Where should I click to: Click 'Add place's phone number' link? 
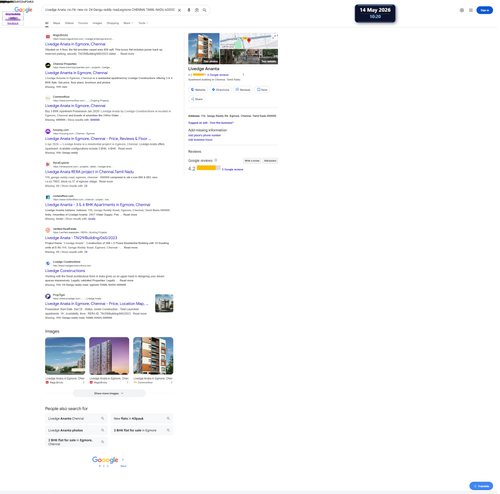tap(204, 135)
